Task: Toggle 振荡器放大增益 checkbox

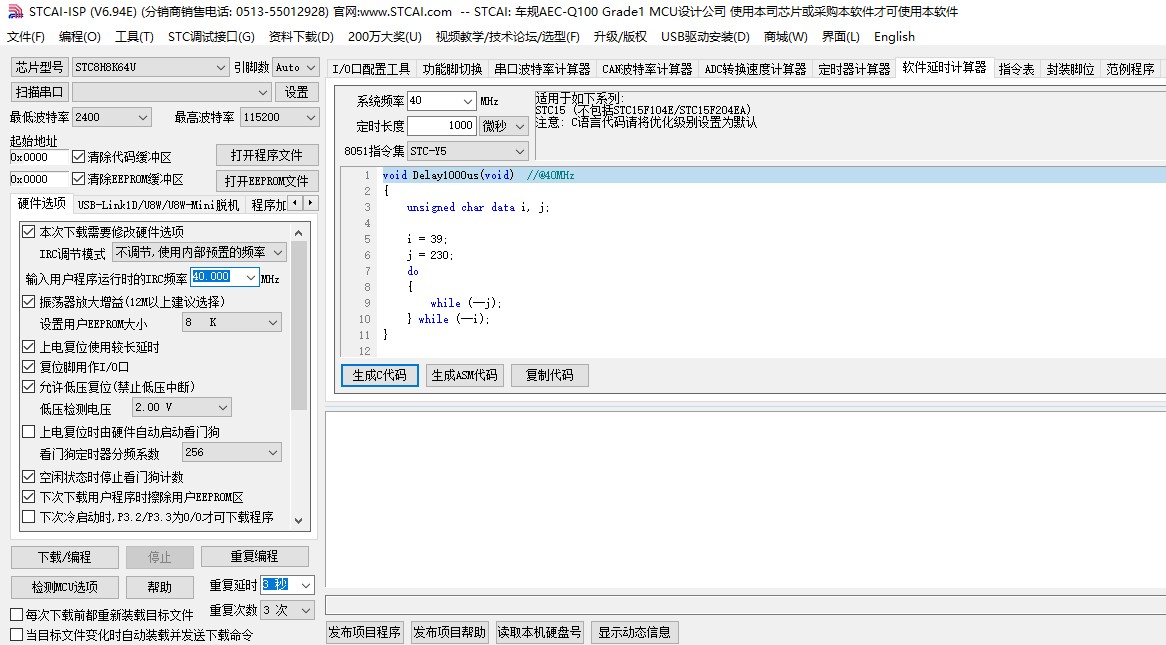Action: (28, 301)
